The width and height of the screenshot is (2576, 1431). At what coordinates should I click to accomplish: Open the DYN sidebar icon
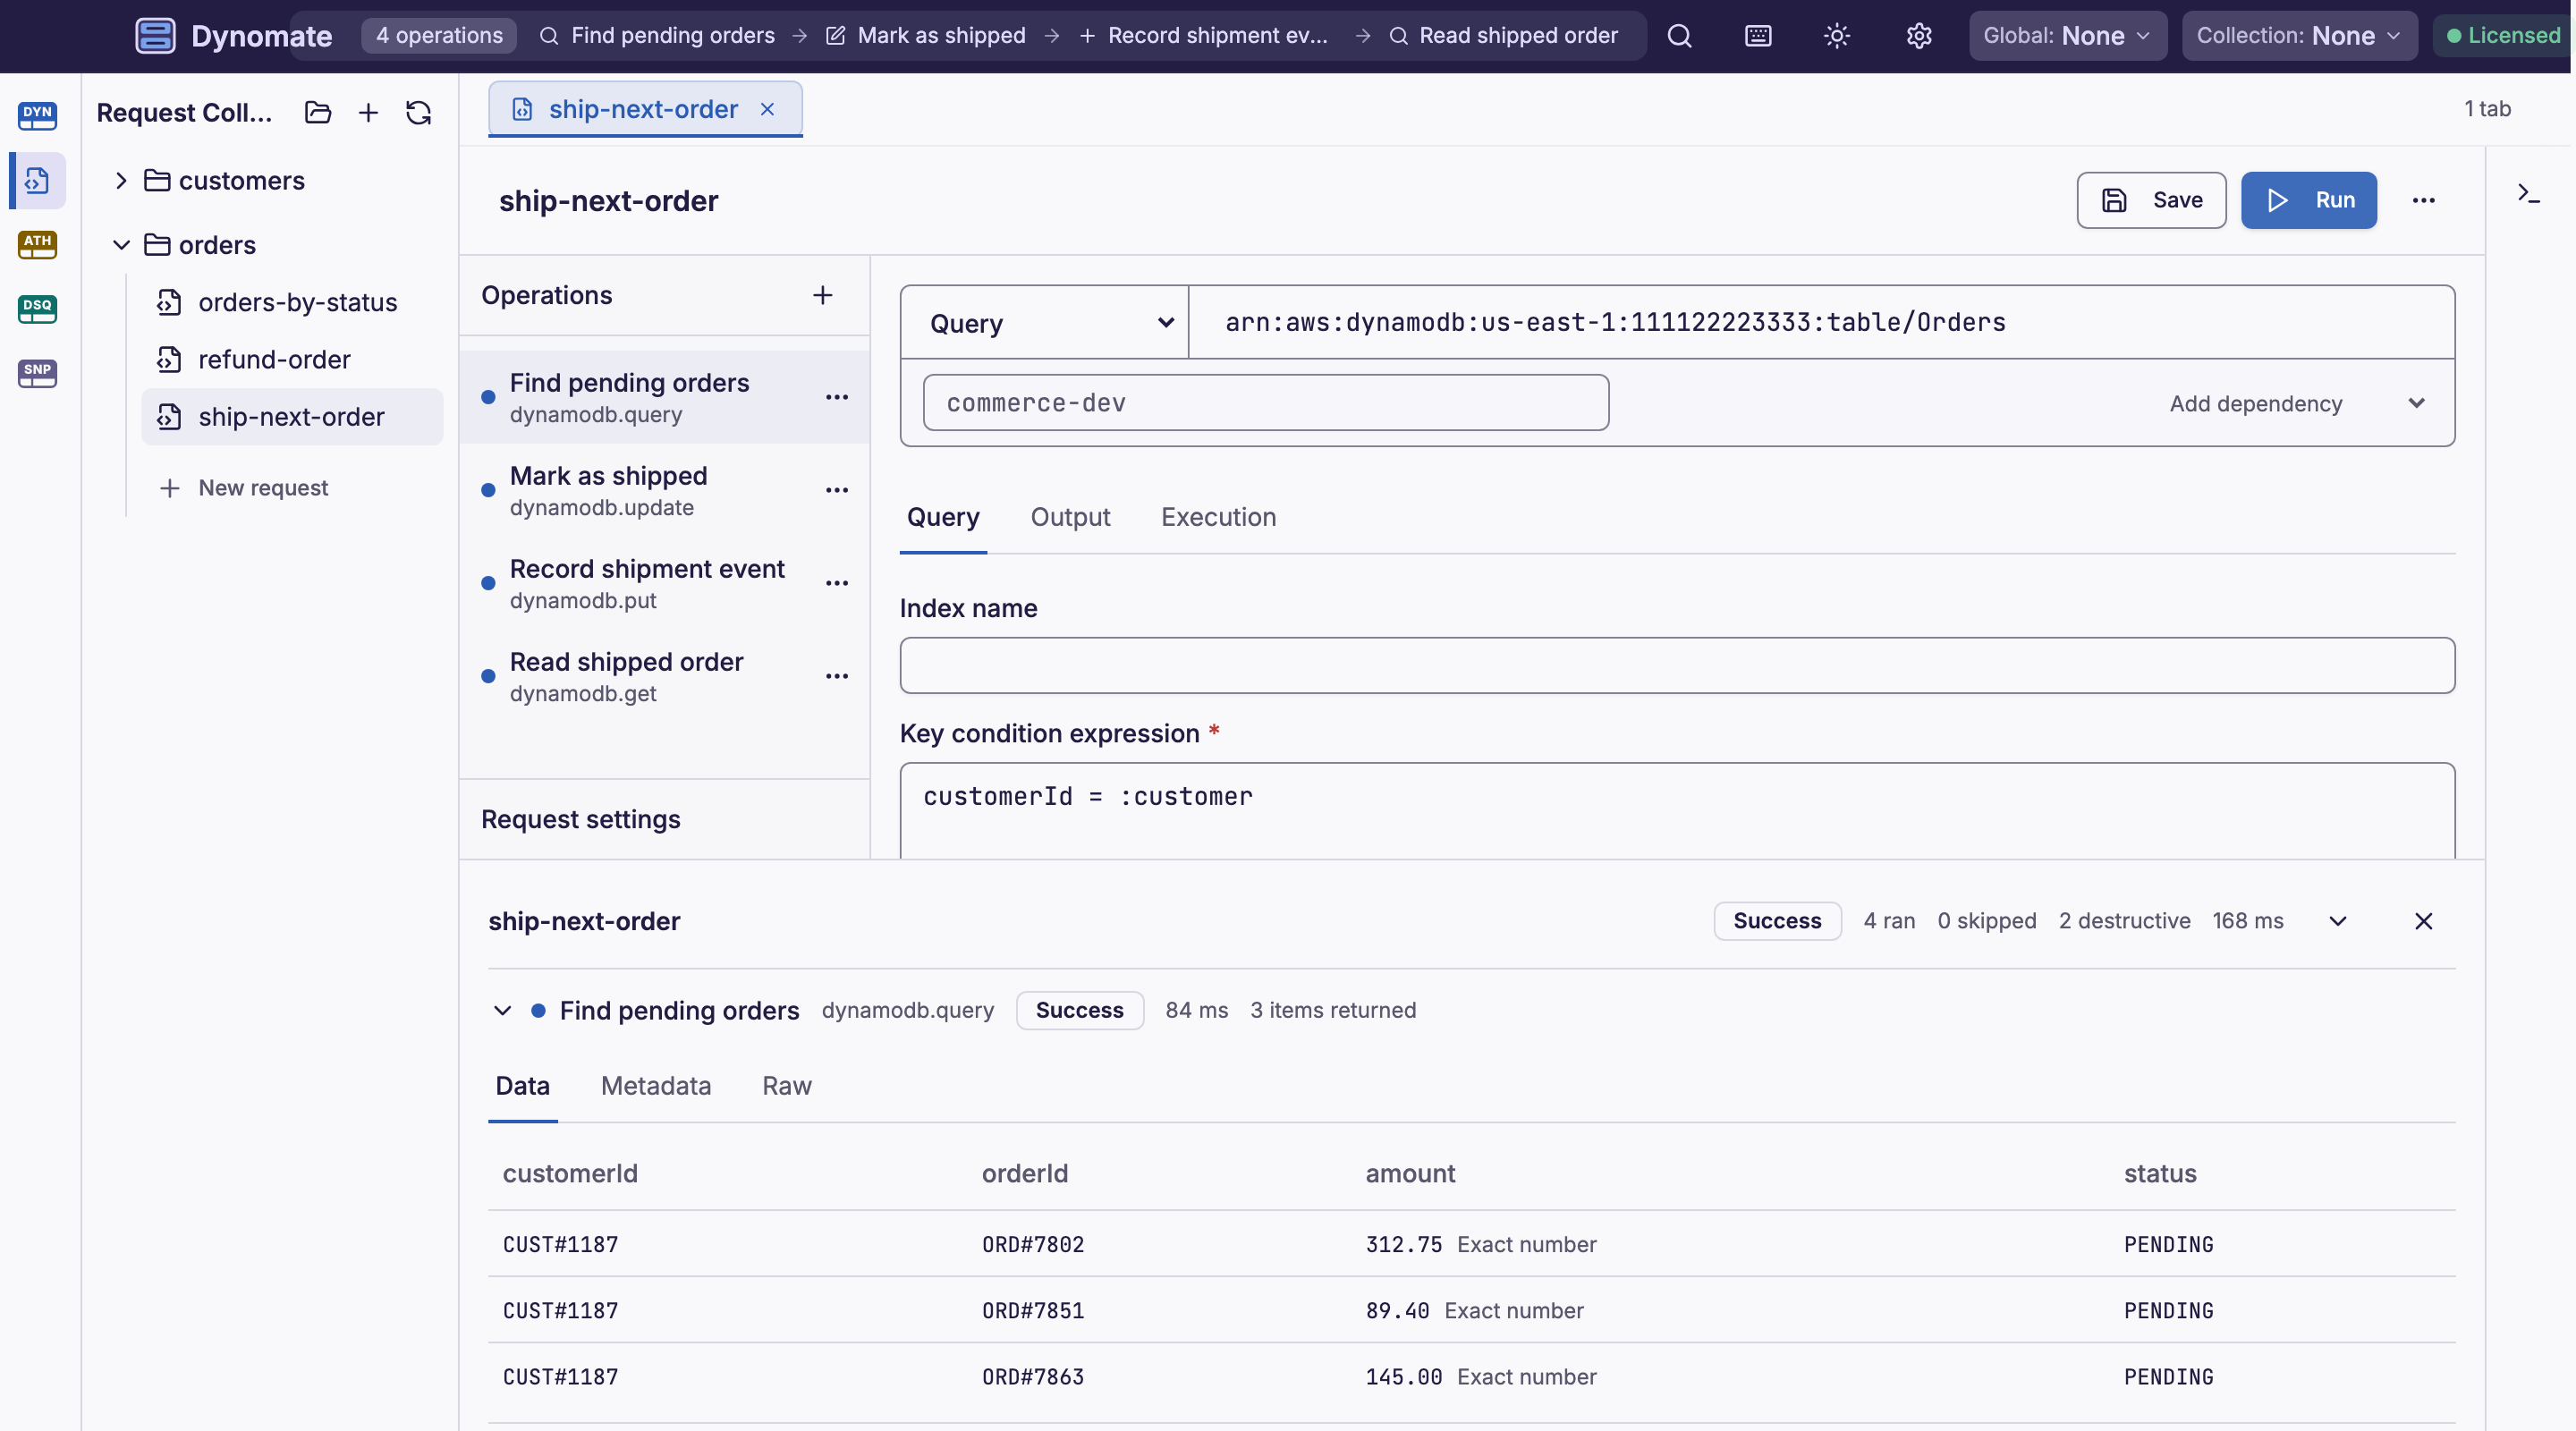[x=37, y=116]
